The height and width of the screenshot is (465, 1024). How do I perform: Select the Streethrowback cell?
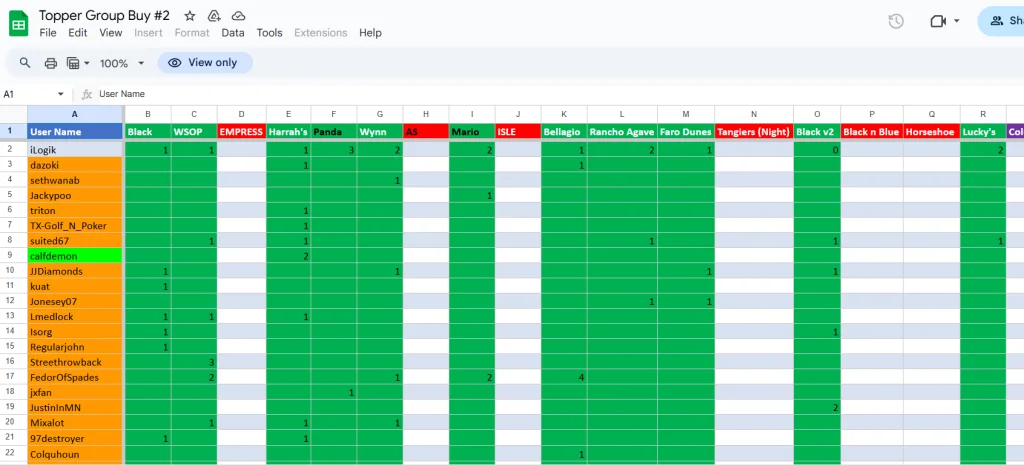[x=74, y=362]
